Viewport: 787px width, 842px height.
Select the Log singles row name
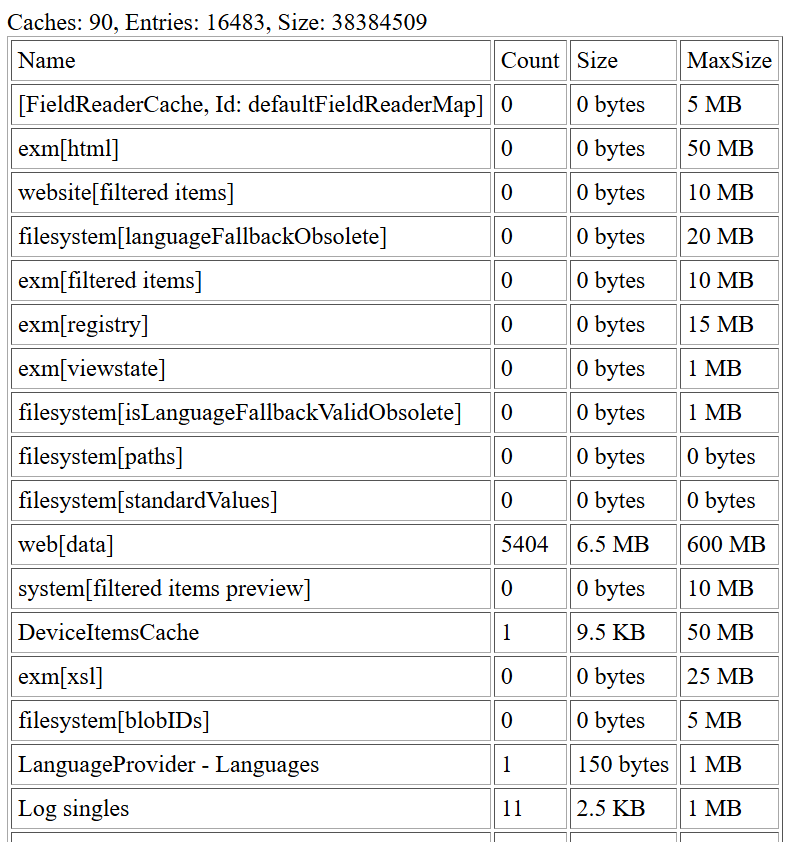tap(251, 809)
